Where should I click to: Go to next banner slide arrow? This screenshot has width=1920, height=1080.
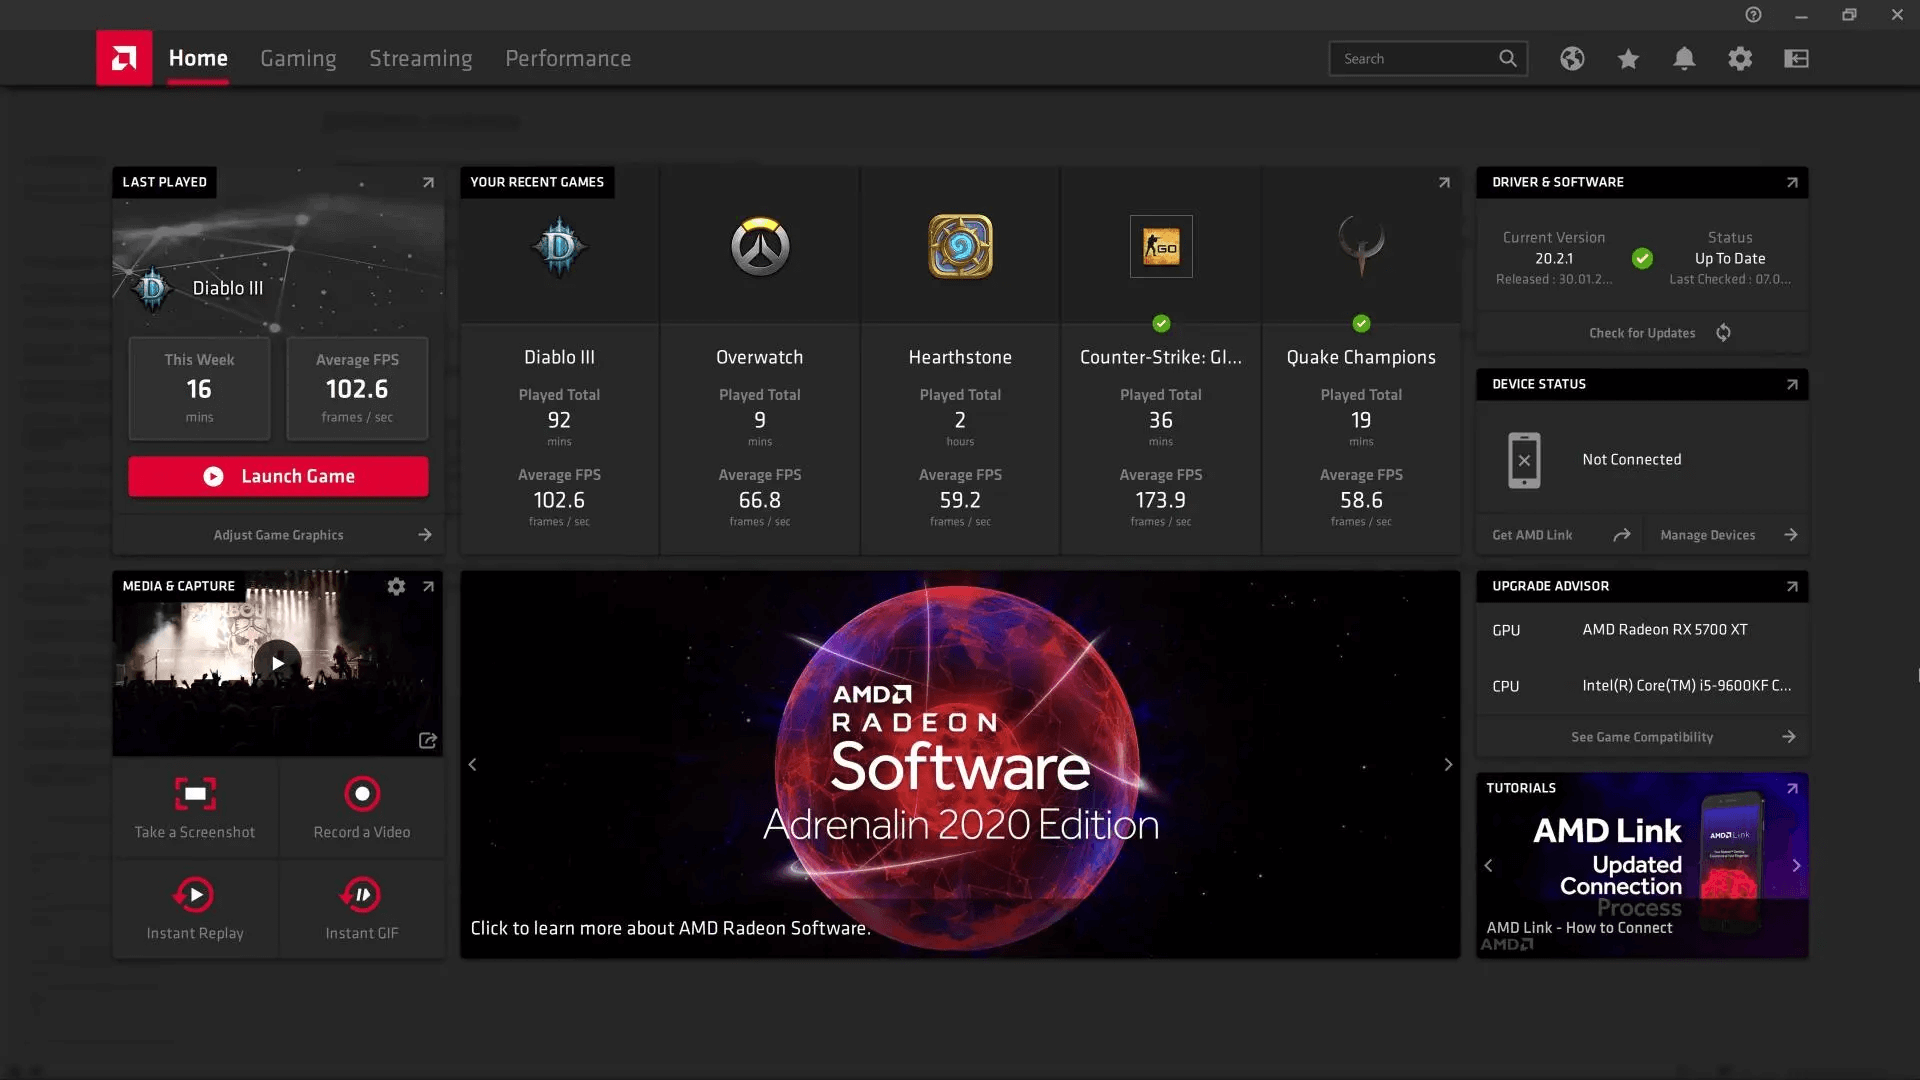click(1448, 765)
